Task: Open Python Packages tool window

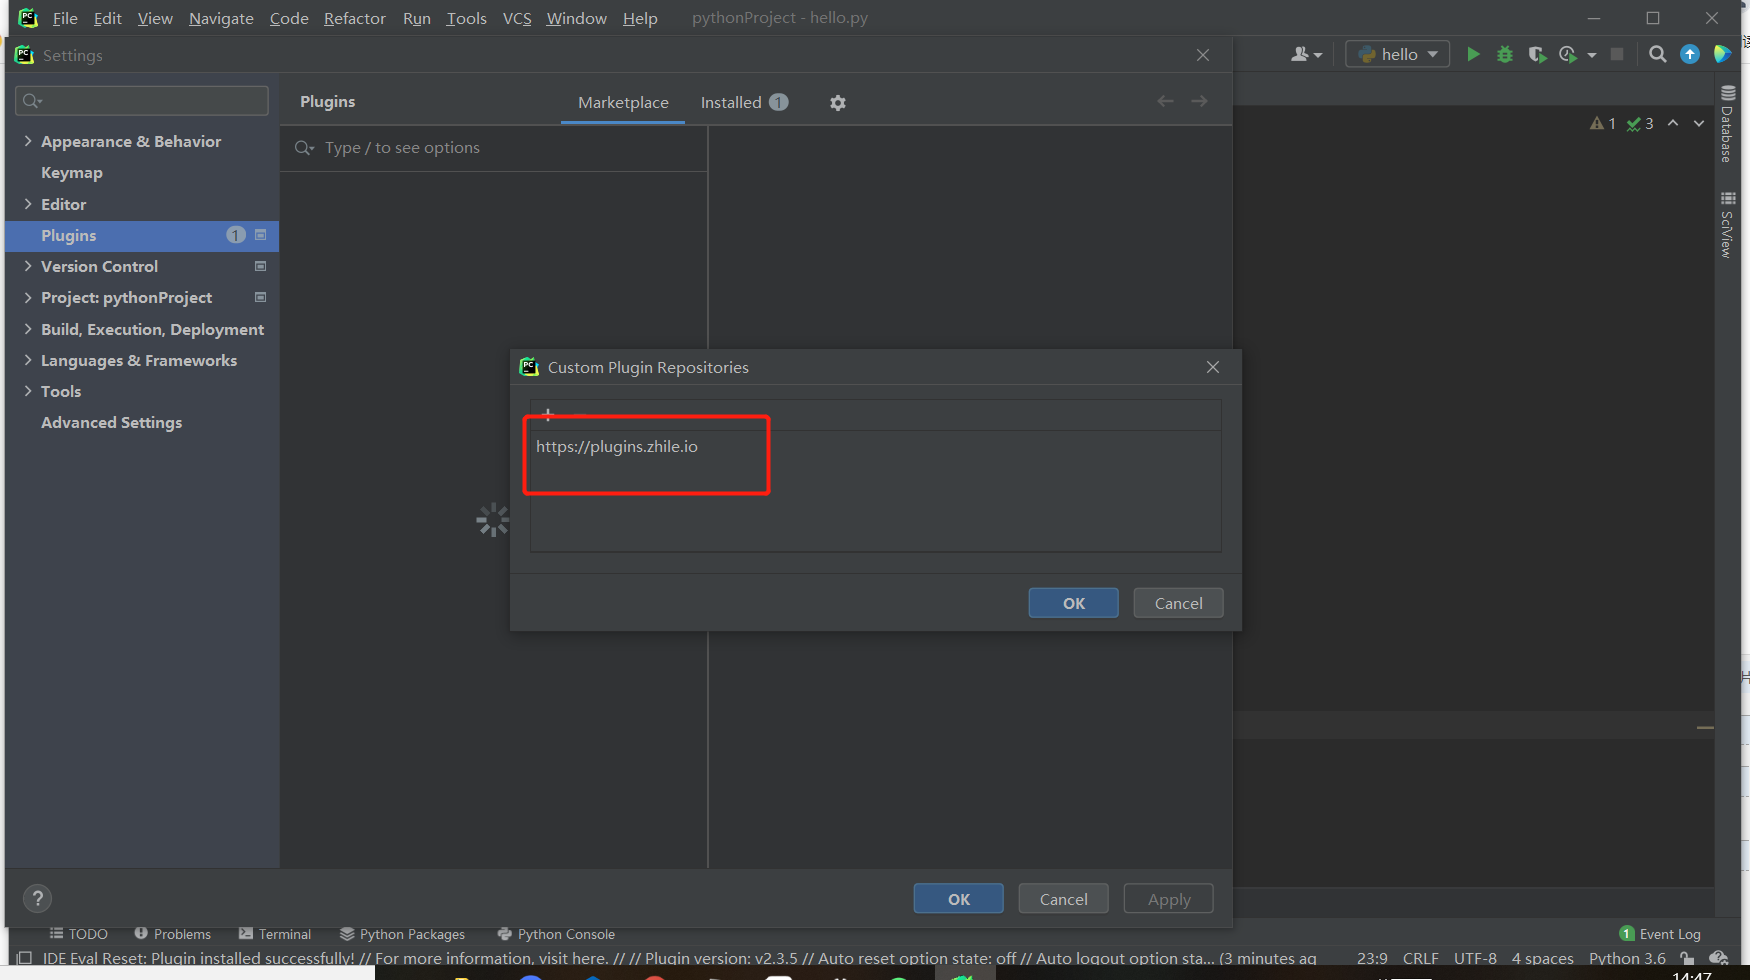Action: pyautogui.click(x=402, y=934)
